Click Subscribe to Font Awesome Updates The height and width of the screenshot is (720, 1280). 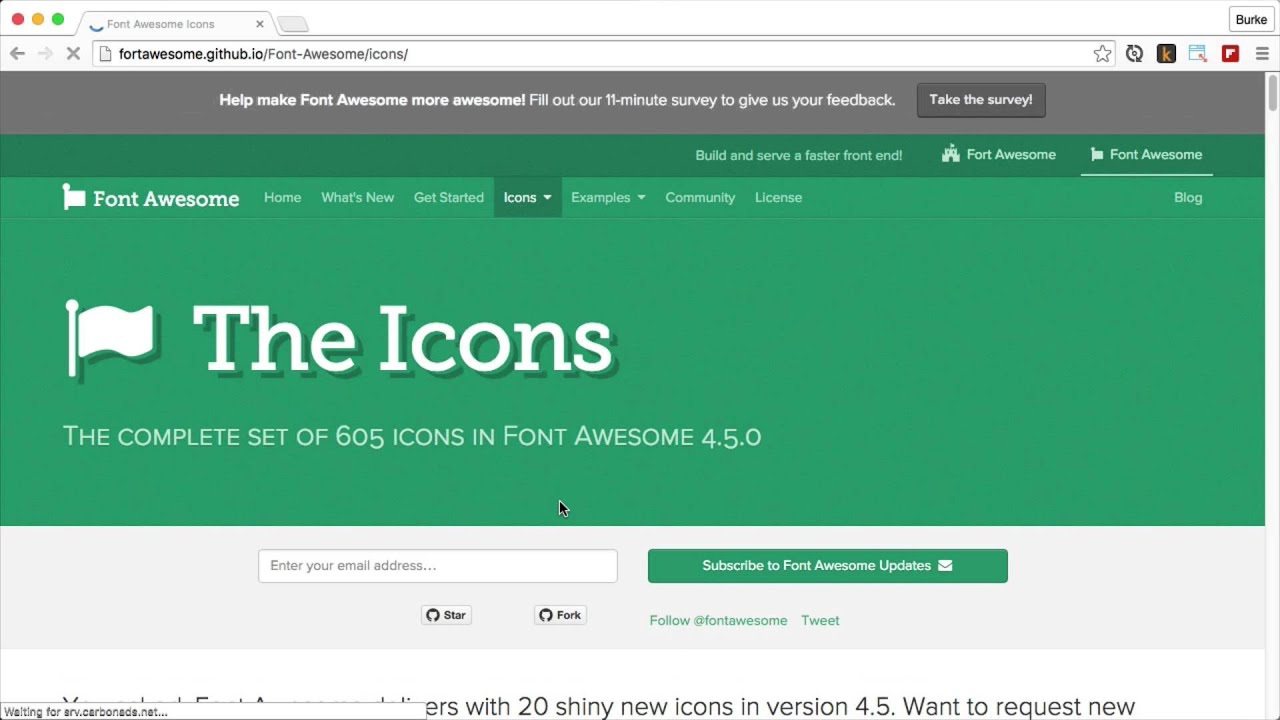[x=828, y=566]
